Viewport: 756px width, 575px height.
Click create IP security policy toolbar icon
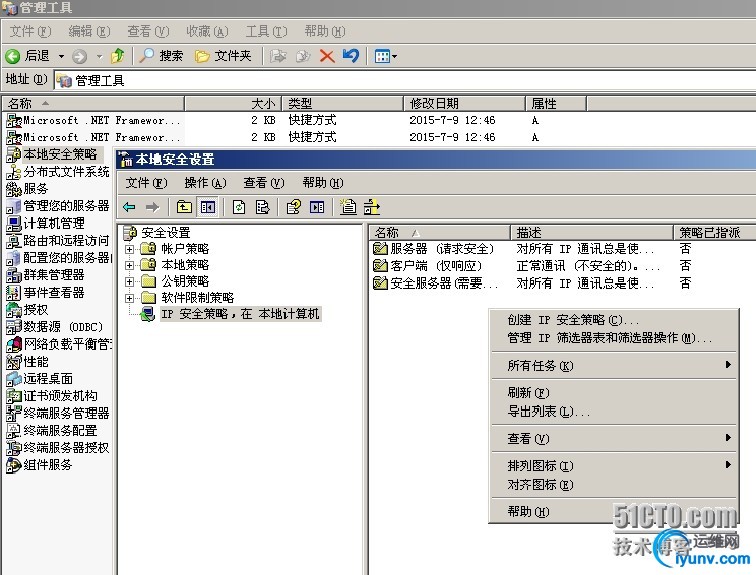tap(348, 207)
